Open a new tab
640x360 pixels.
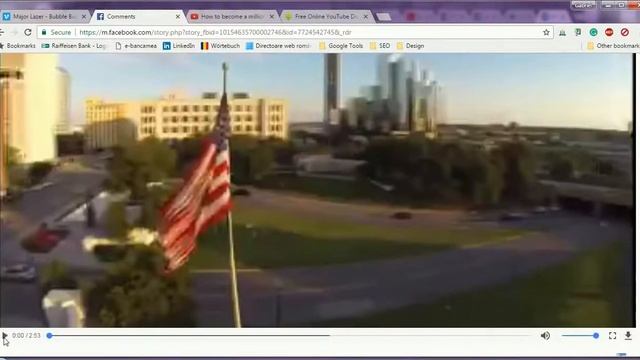coord(384,17)
